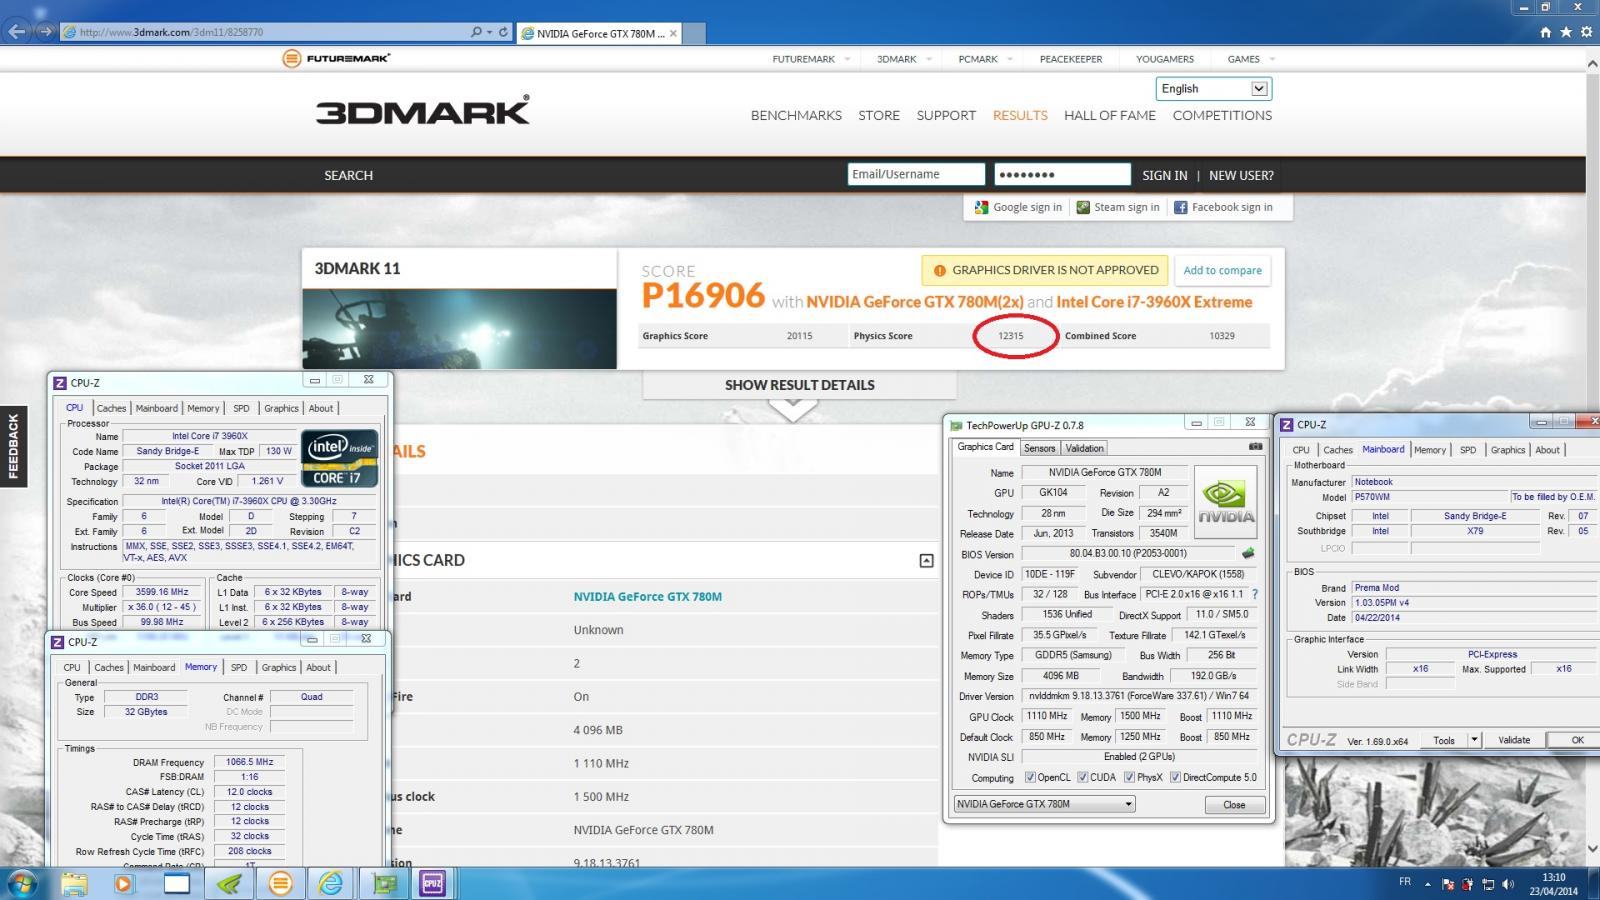This screenshot has height=900, width=1600.
Task: Launch the media player taskbar icon
Action: 124,884
